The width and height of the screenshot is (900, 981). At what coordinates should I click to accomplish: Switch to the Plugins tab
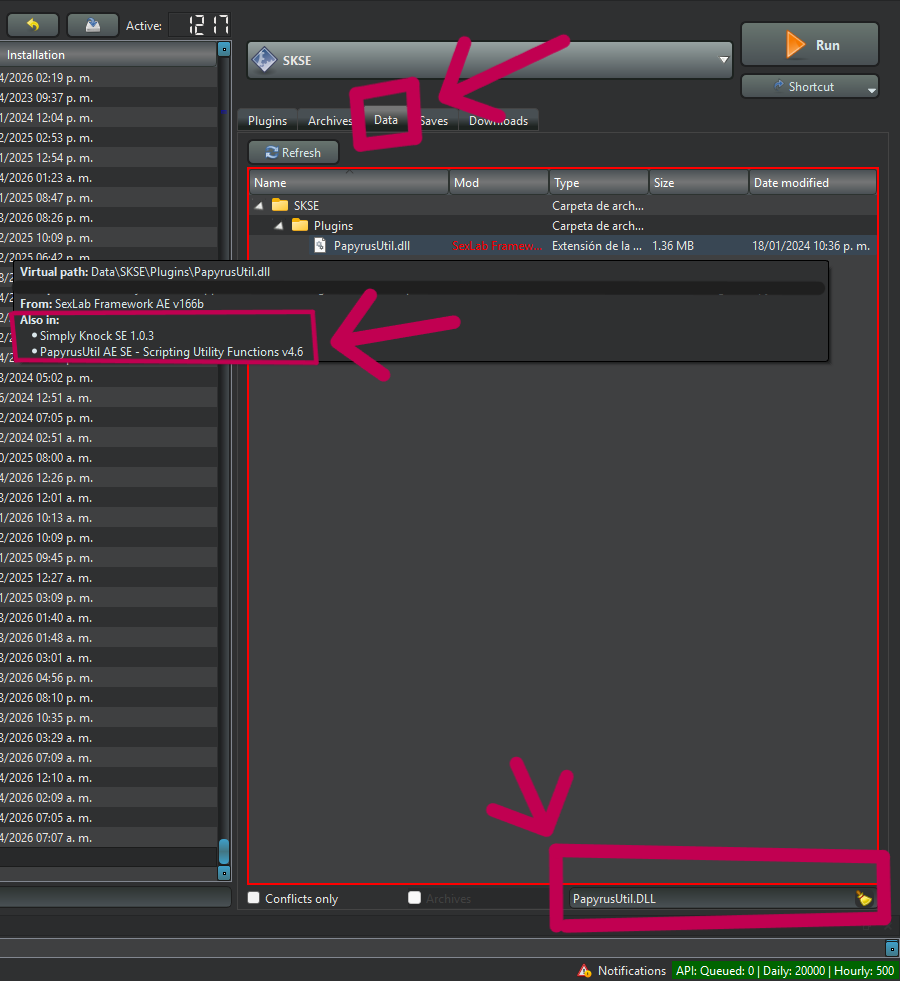click(x=267, y=121)
